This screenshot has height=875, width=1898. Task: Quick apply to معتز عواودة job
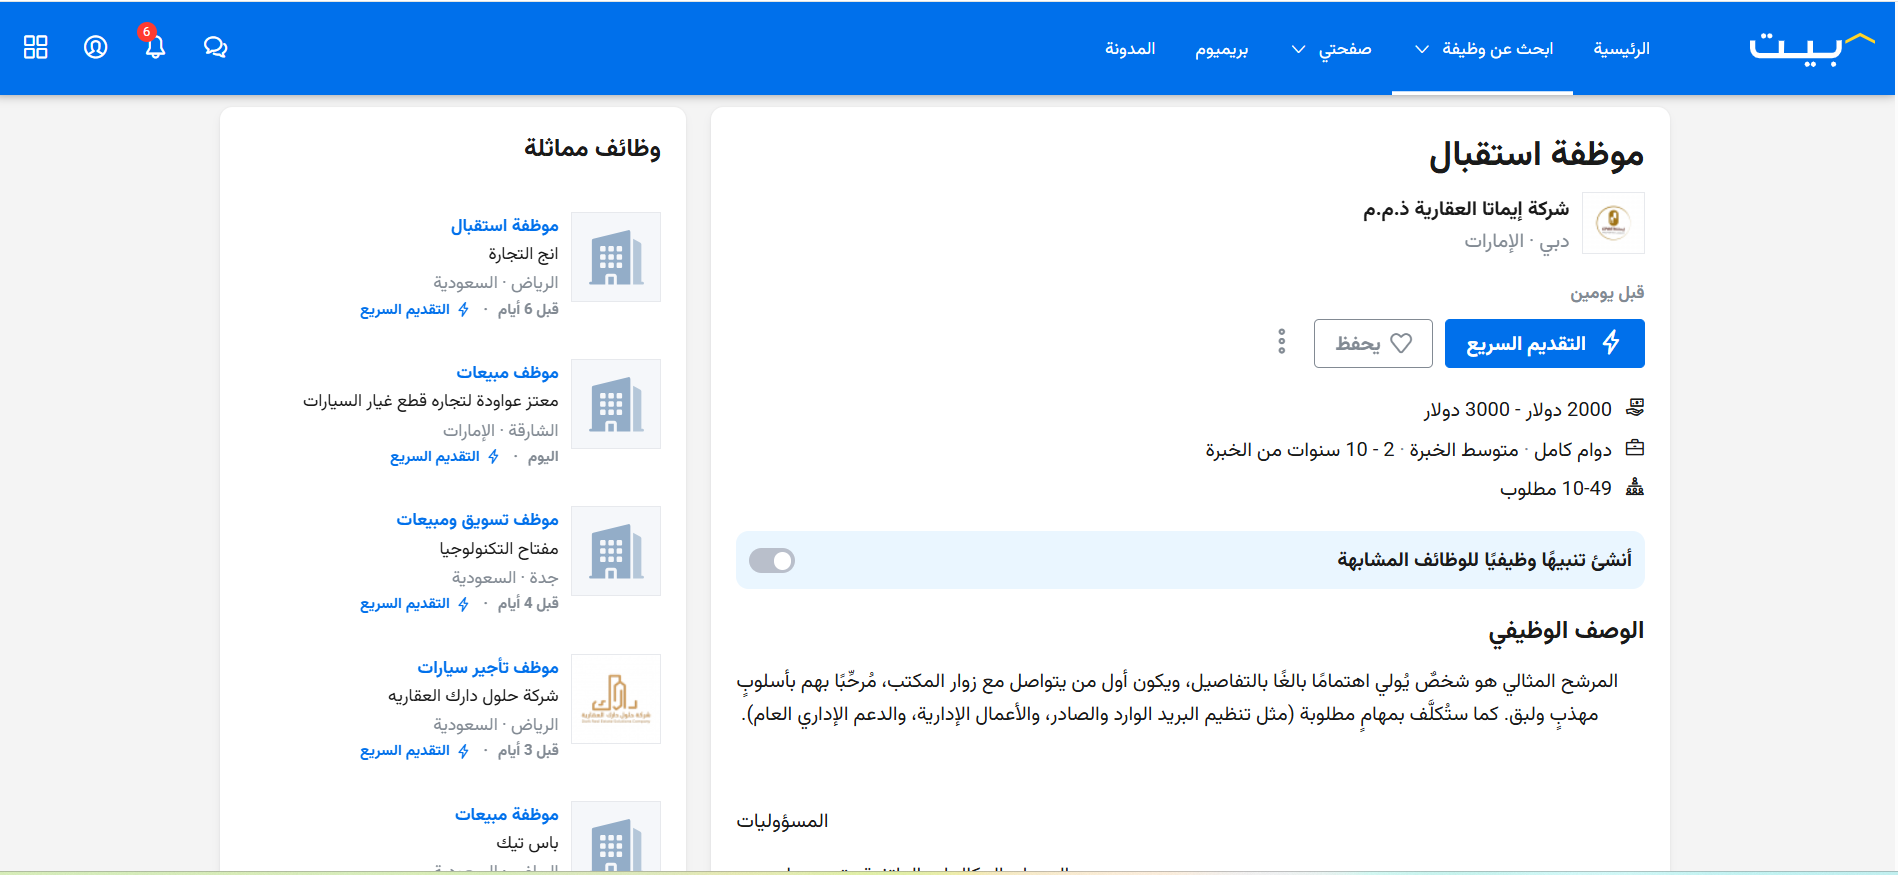[444, 457]
